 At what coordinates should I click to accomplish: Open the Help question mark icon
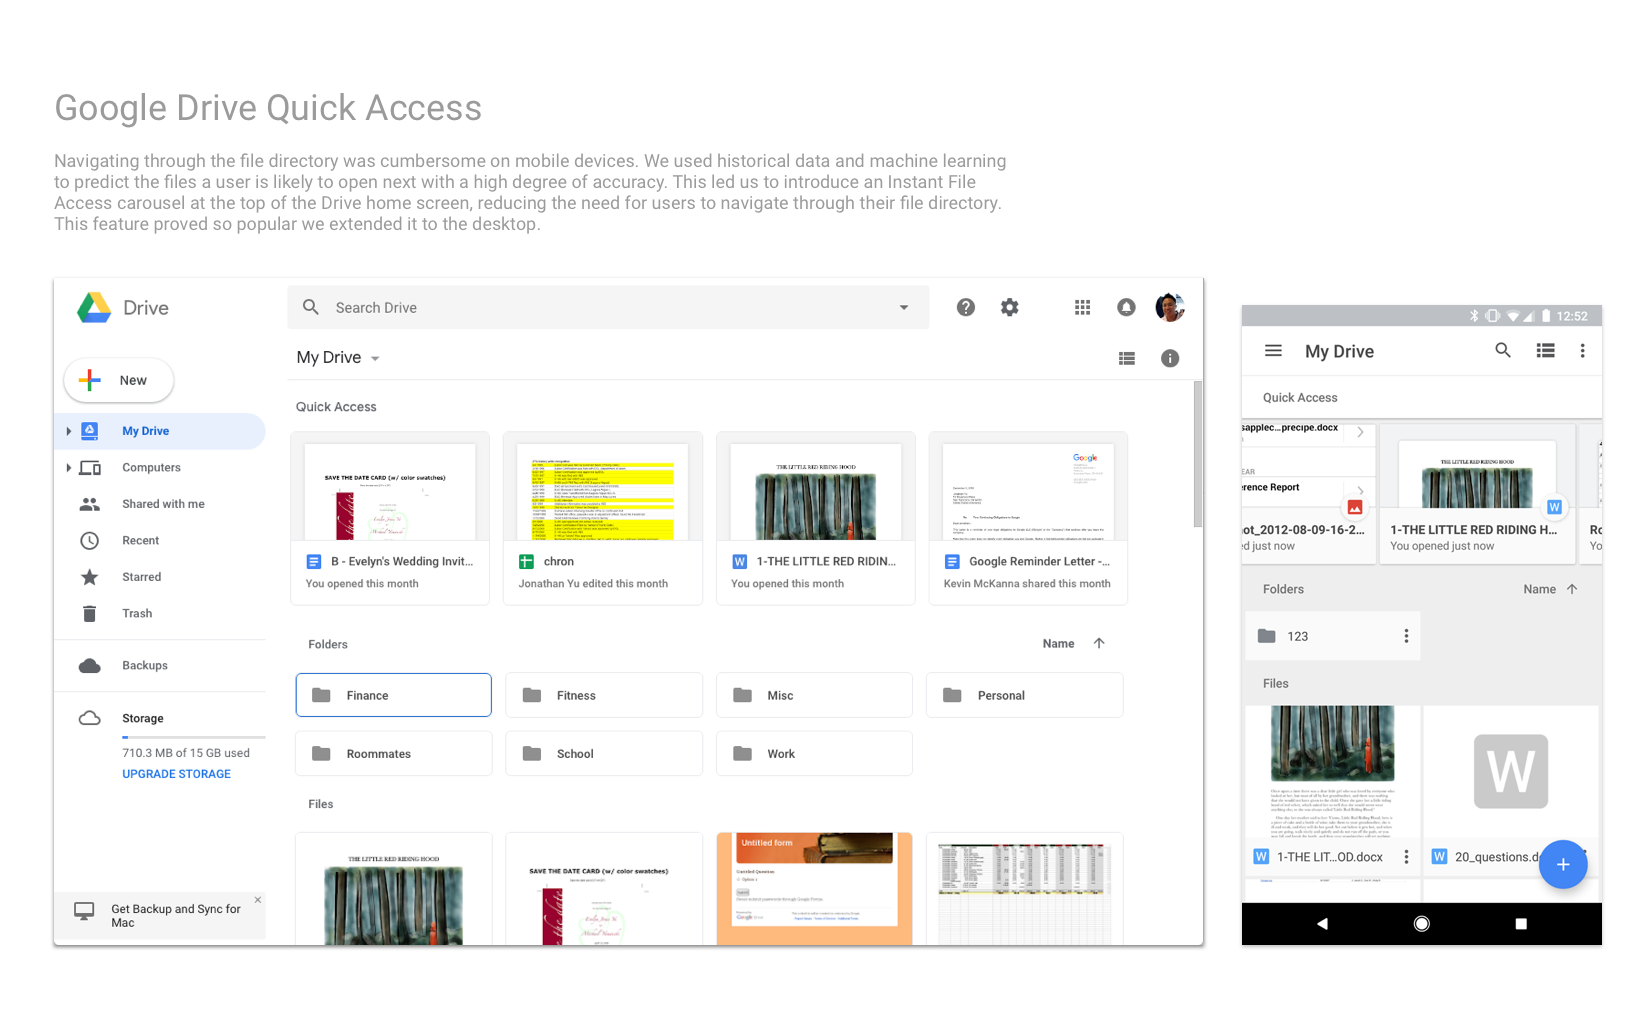coord(965,307)
